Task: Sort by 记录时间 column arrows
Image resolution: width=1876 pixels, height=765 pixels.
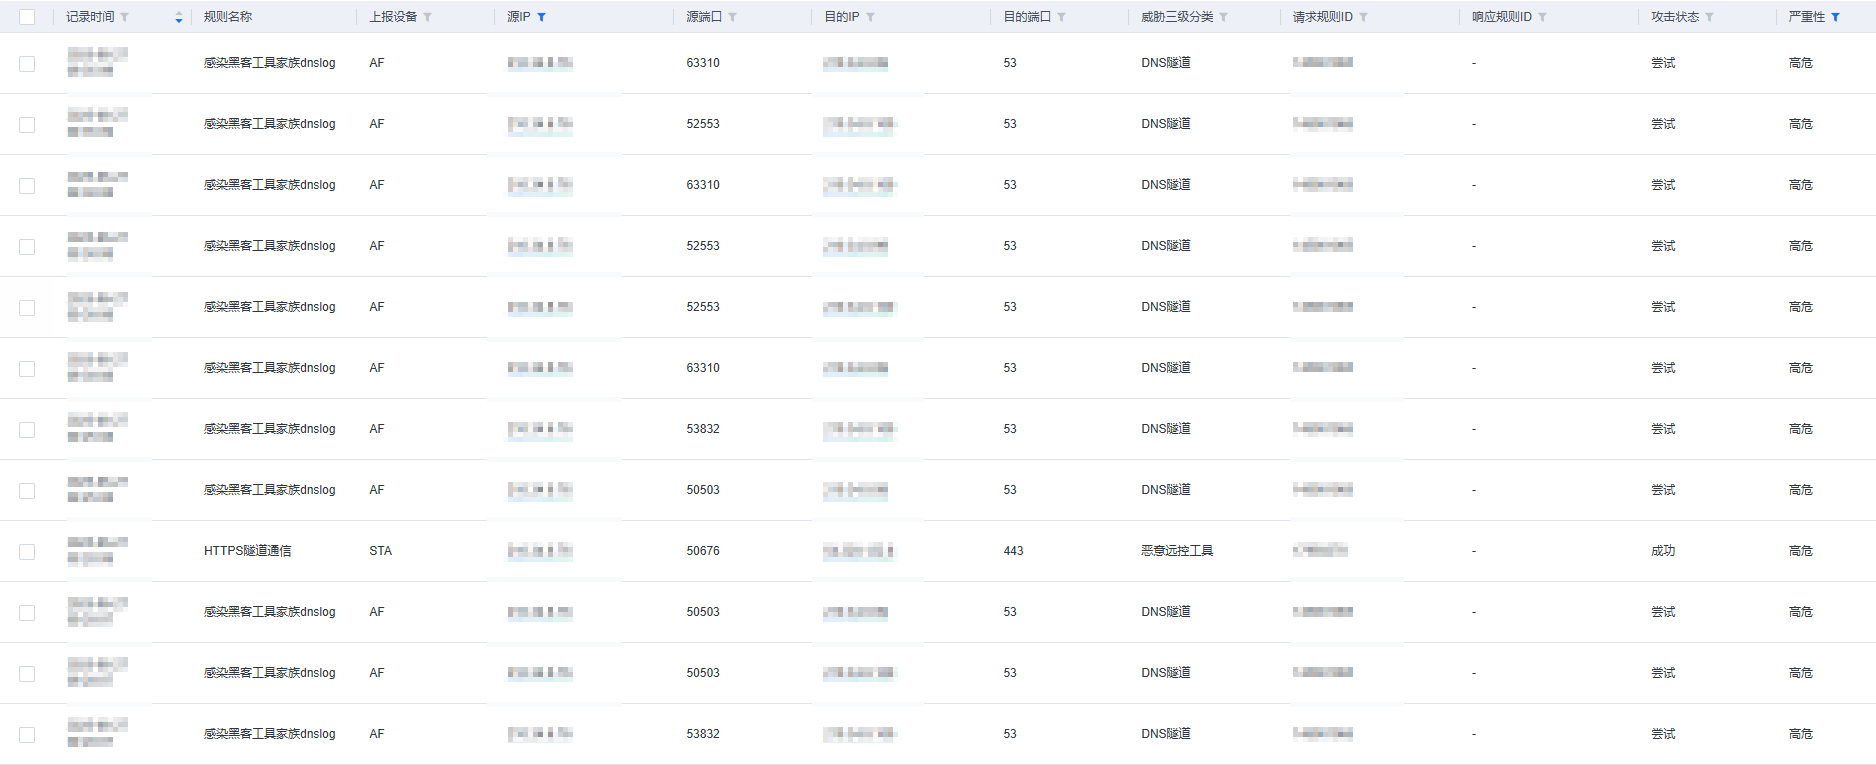Action: tap(178, 17)
